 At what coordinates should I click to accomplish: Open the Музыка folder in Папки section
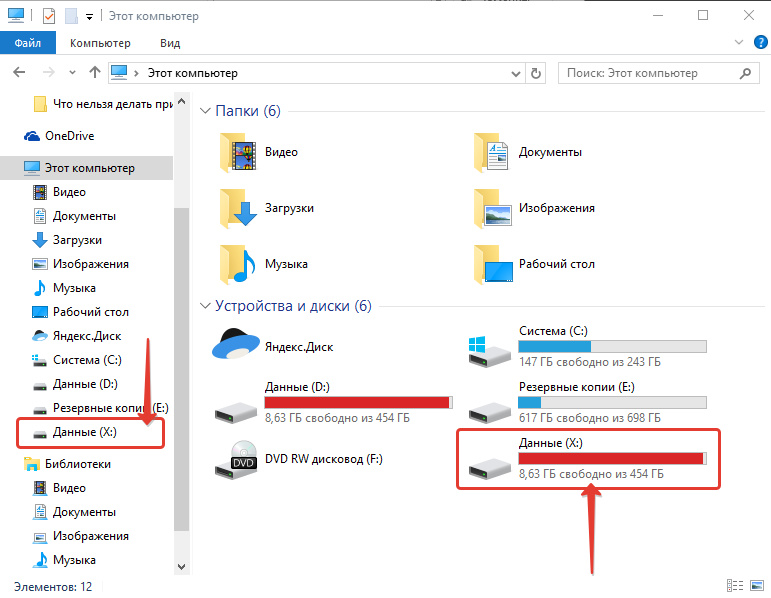tap(264, 264)
